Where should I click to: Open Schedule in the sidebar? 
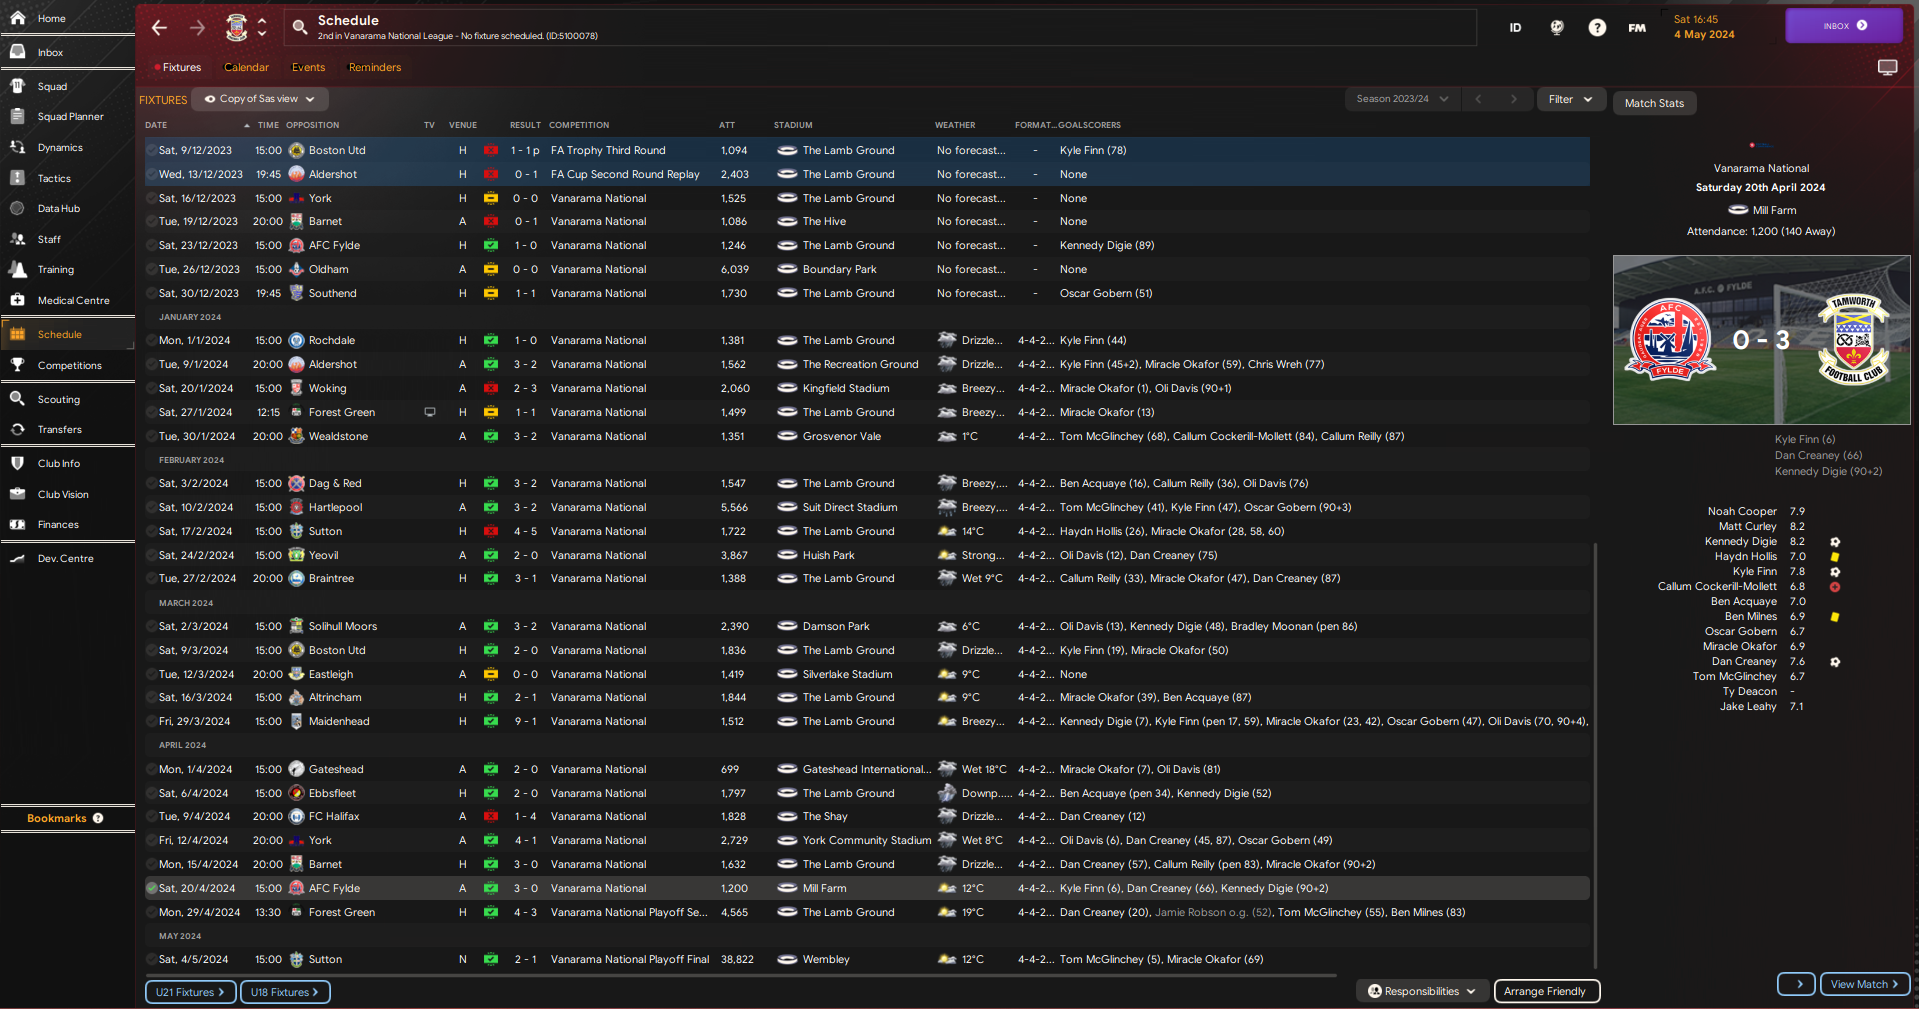pos(67,334)
